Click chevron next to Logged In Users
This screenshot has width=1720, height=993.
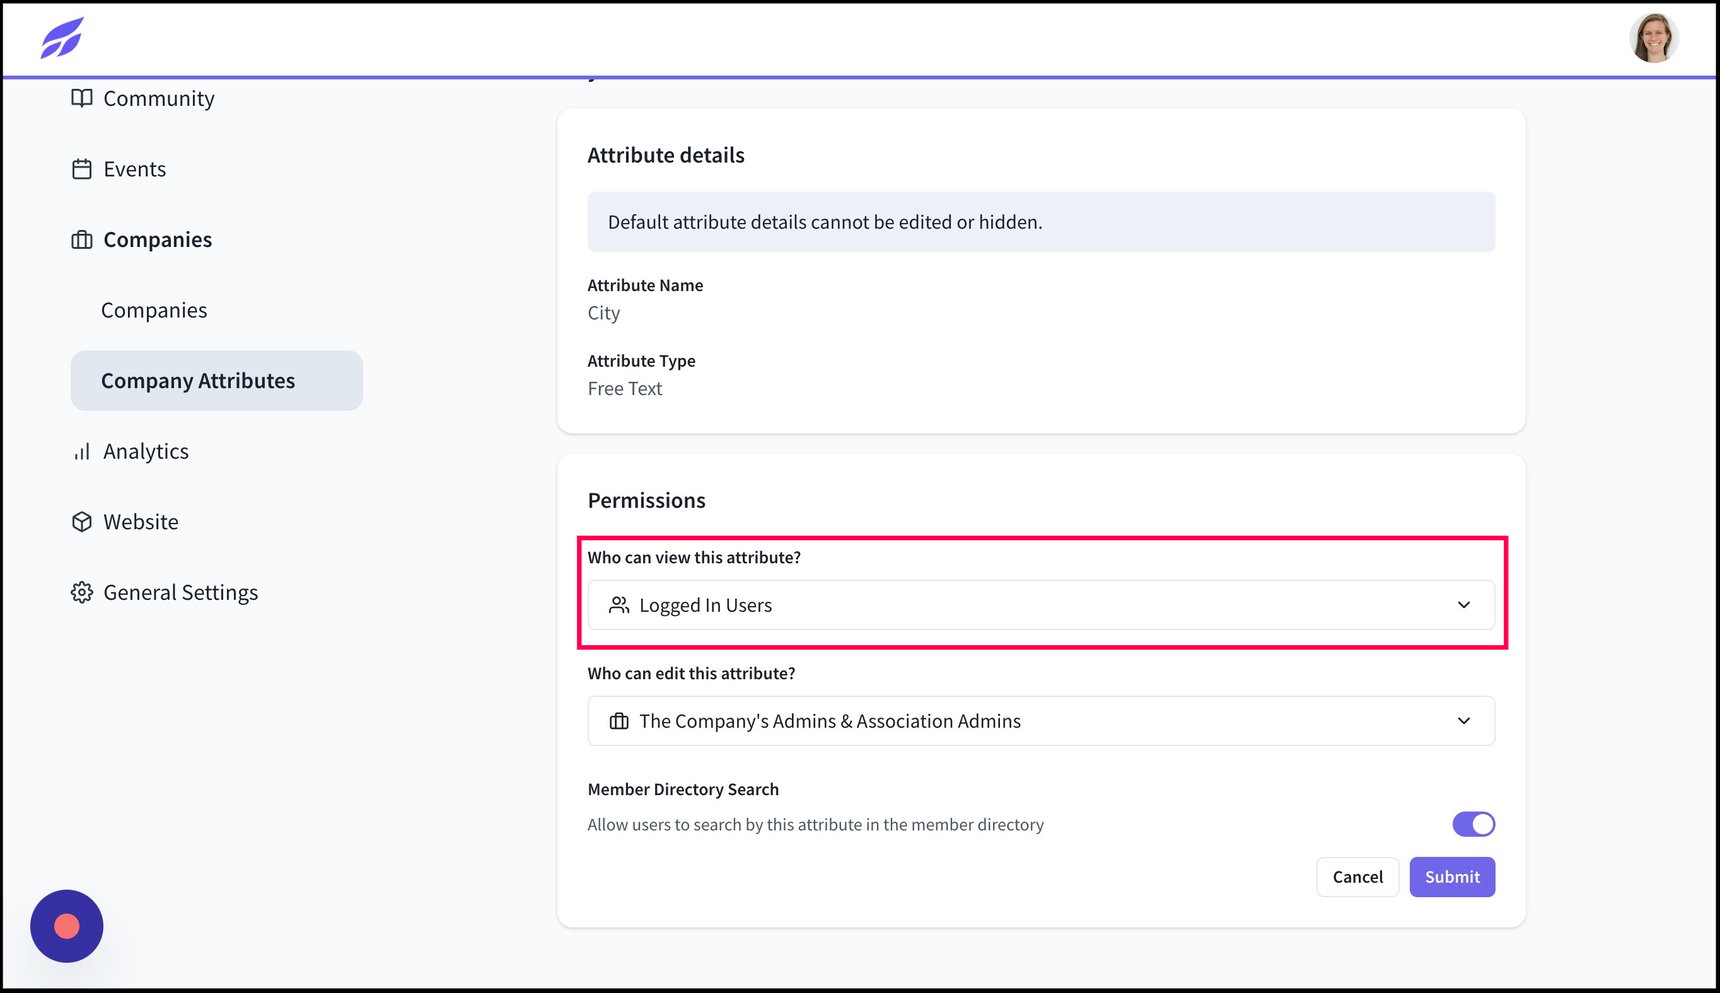pyautogui.click(x=1464, y=605)
